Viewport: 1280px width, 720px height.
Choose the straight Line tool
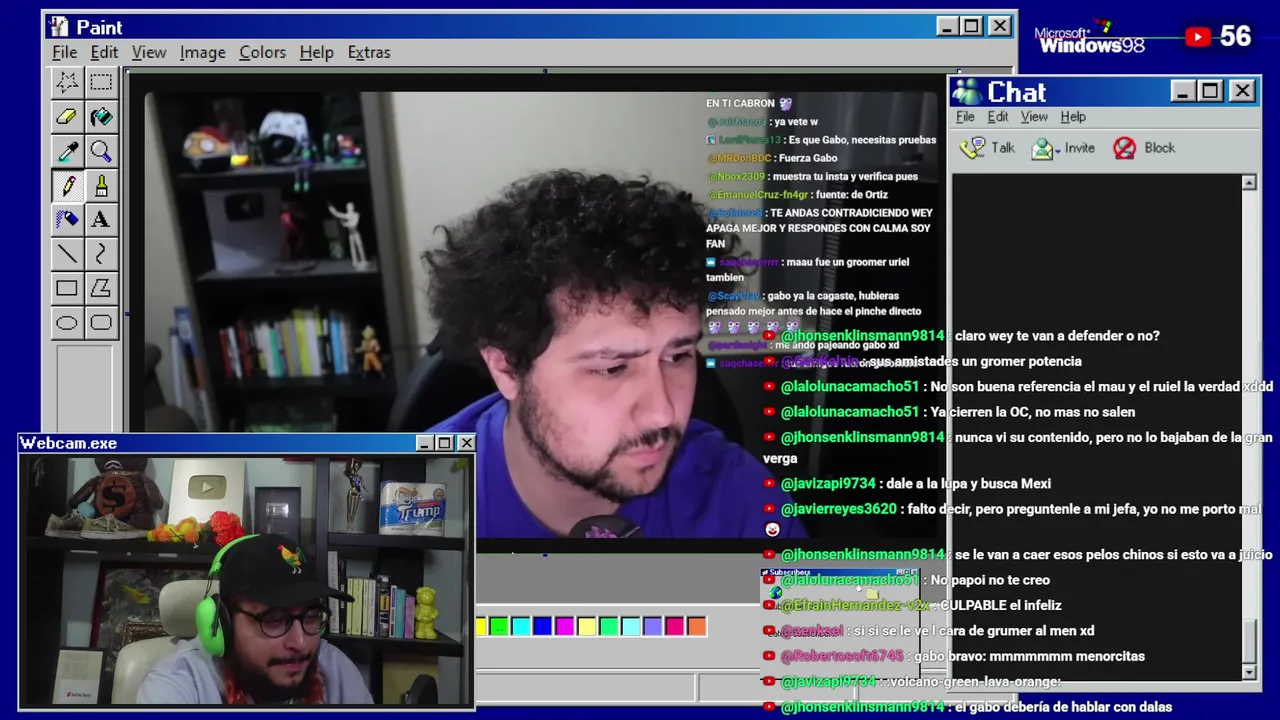(x=67, y=253)
